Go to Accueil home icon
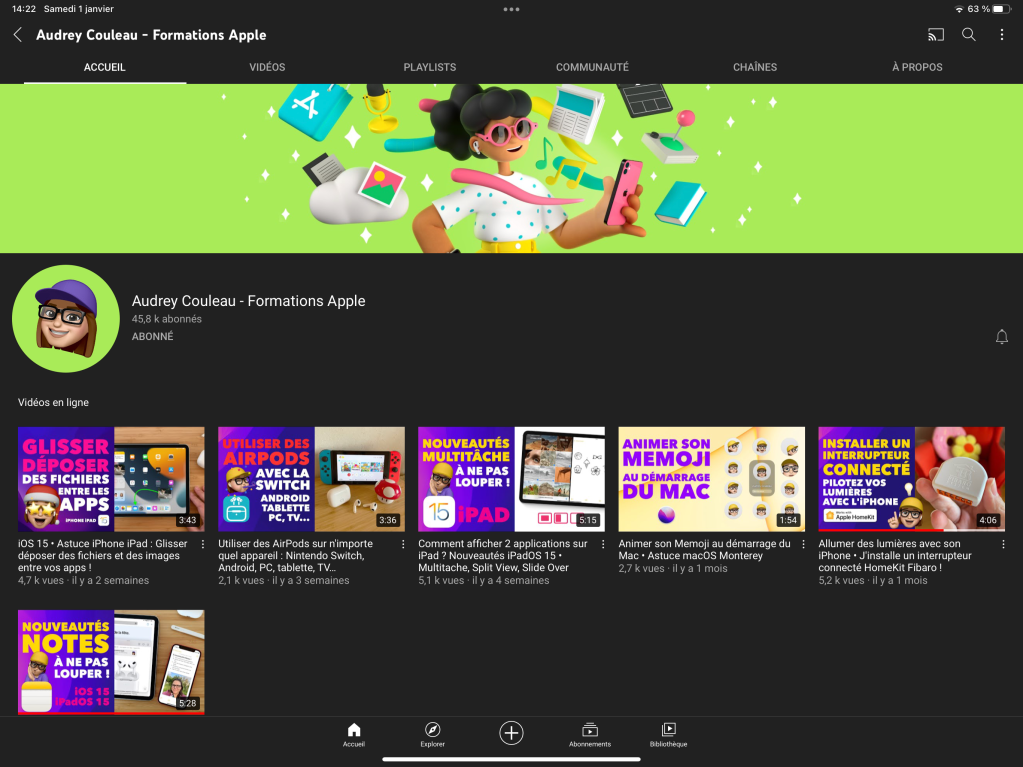 353,734
